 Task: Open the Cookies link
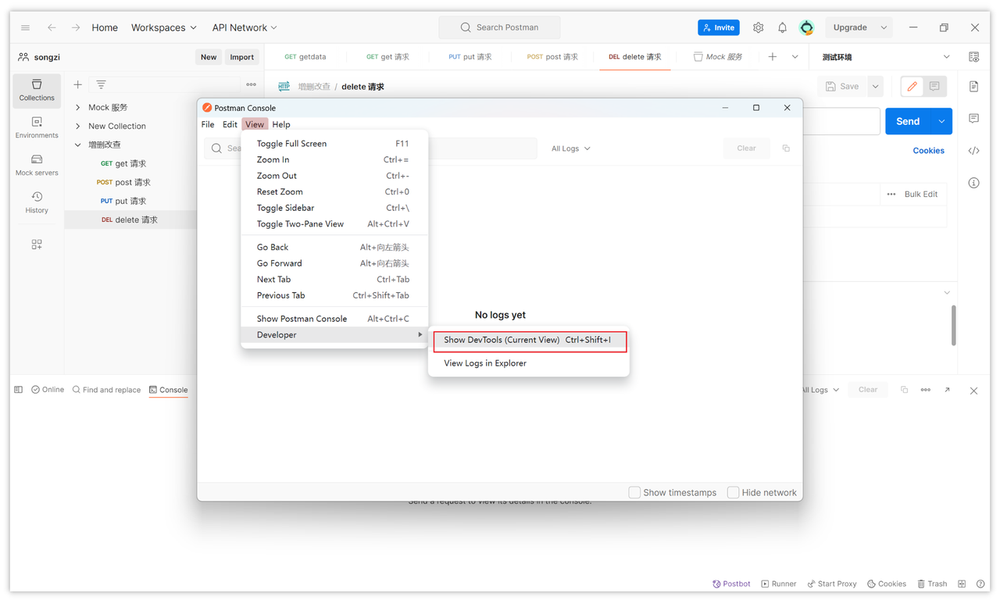pos(928,151)
